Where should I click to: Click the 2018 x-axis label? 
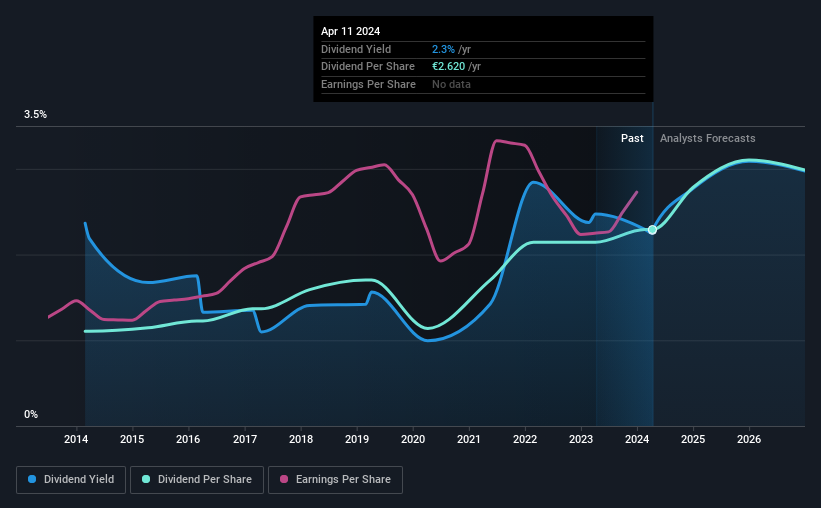[301, 439]
